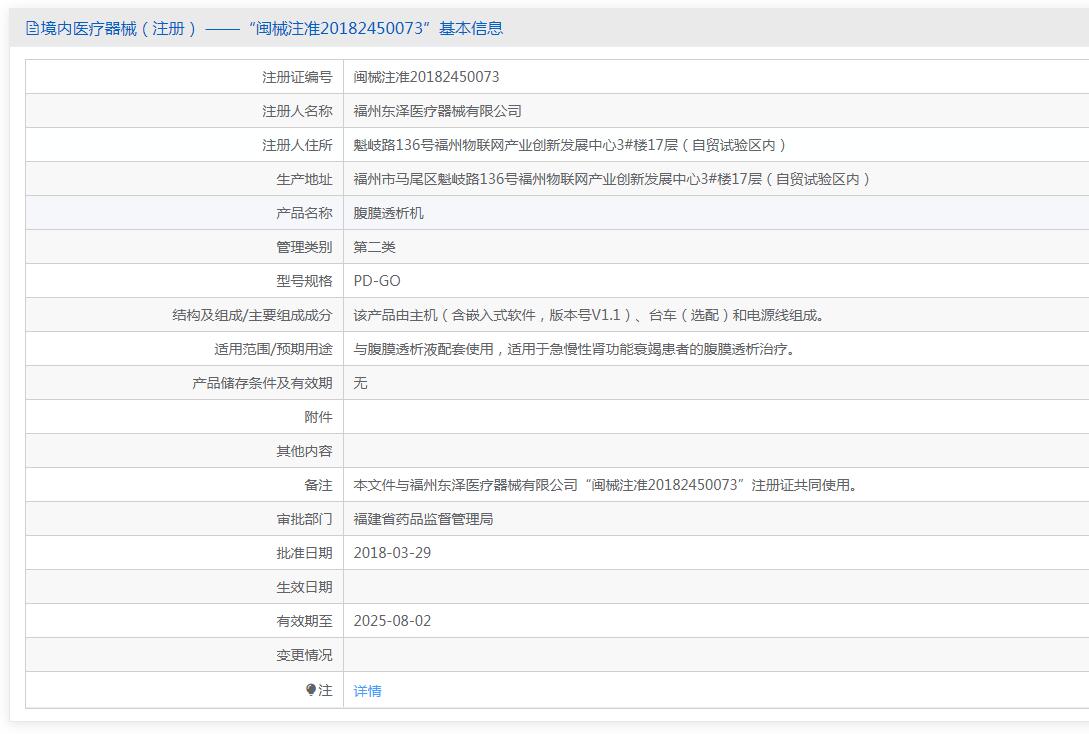Select the model specification PD-GO

(377, 281)
